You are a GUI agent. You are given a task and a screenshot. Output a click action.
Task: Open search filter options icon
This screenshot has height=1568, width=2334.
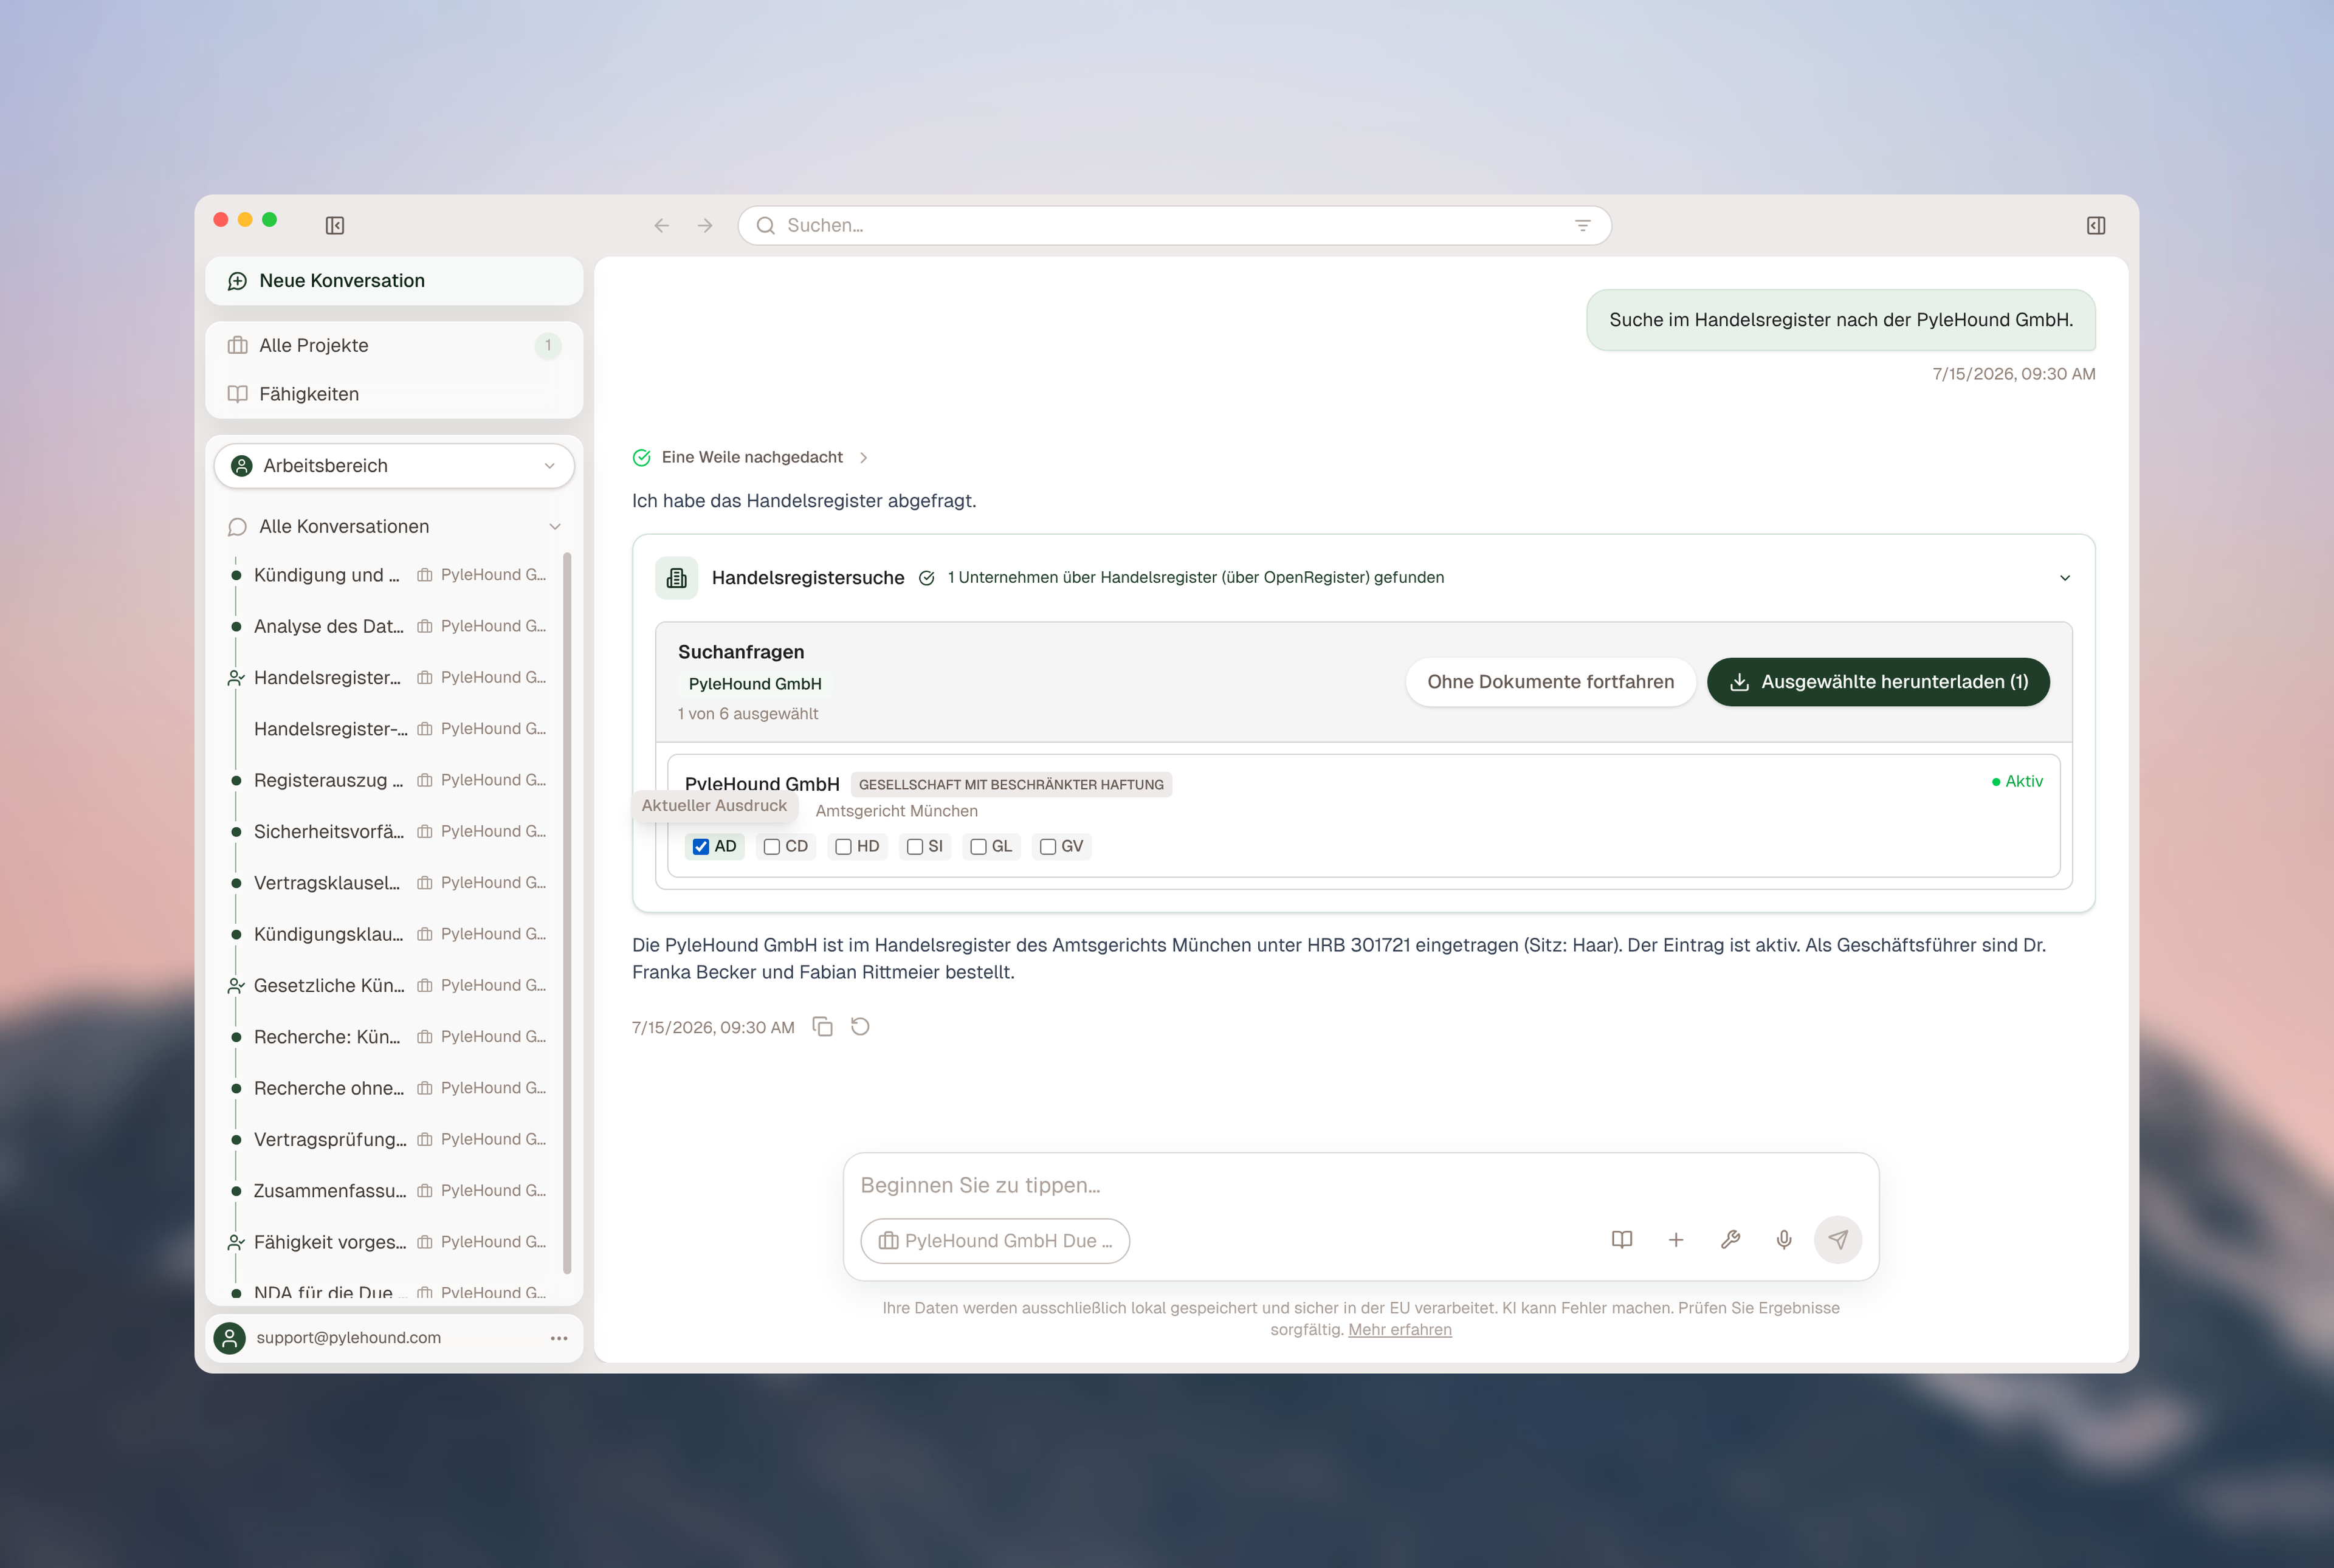coord(1582,226)
